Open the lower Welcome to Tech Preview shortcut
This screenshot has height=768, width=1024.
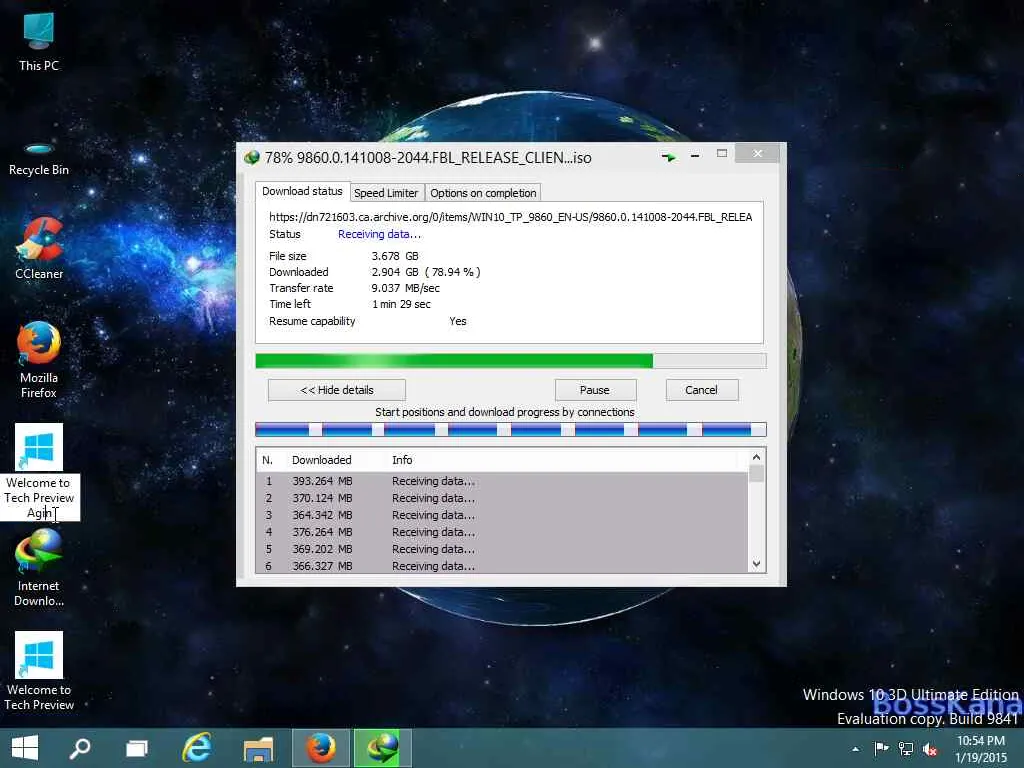coord(39,671)
